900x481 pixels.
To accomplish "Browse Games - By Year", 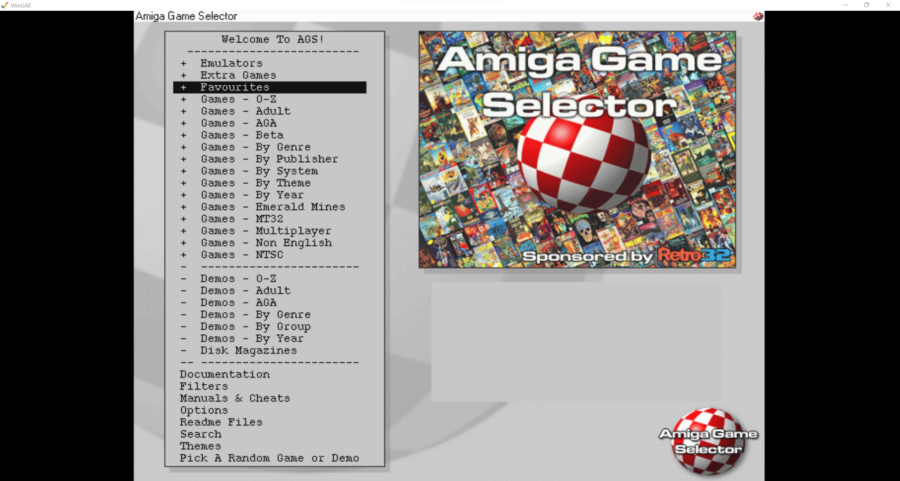I will 252,195.
